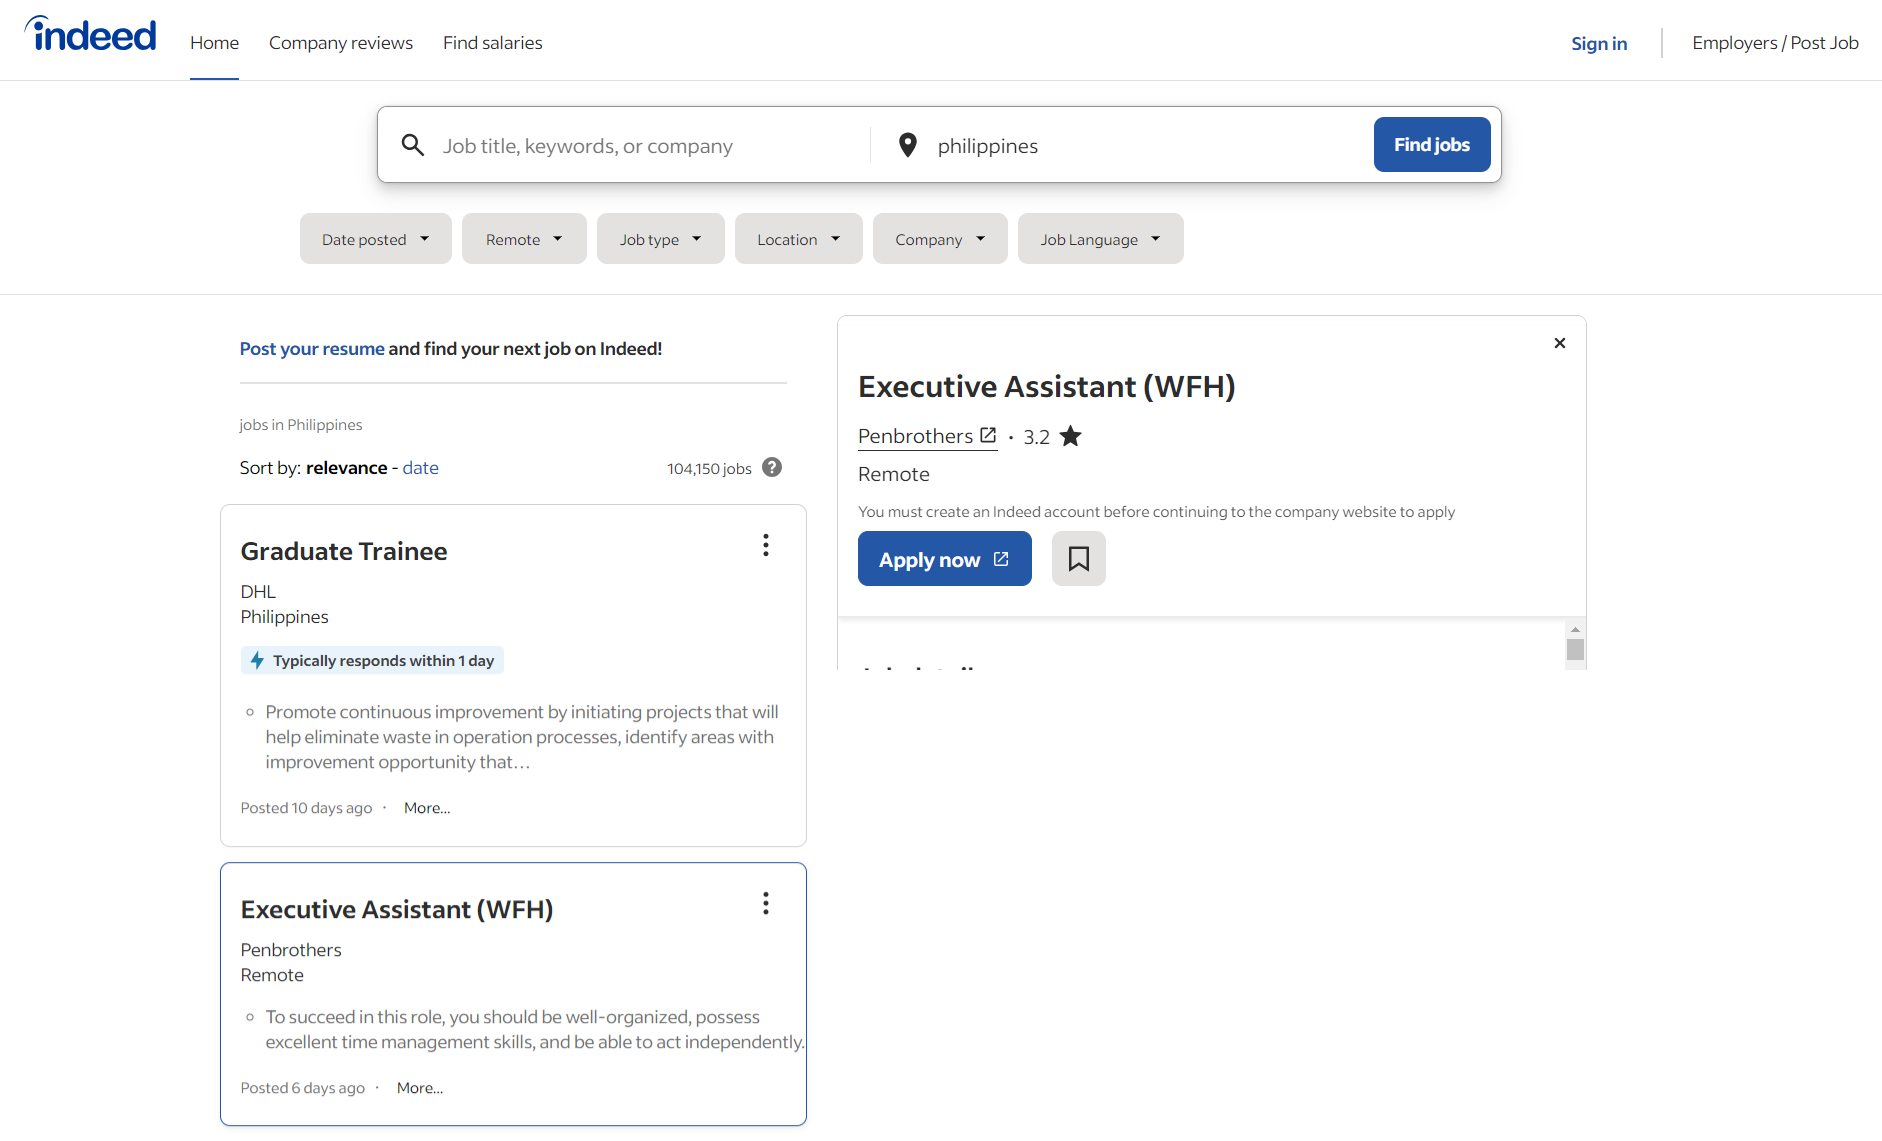The width and height of the screenshot is (1882, 1141).
Task: Click 'Posted 6 days ago' text
Action: 303,1088
